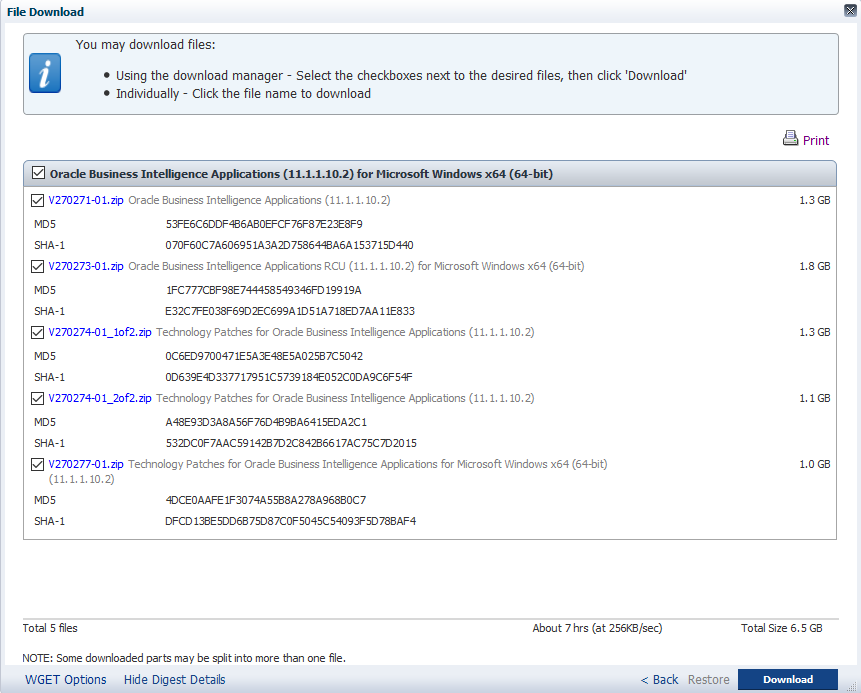Click the Restore link
Screen dimensions: 861x693
(x=708, y=680)
